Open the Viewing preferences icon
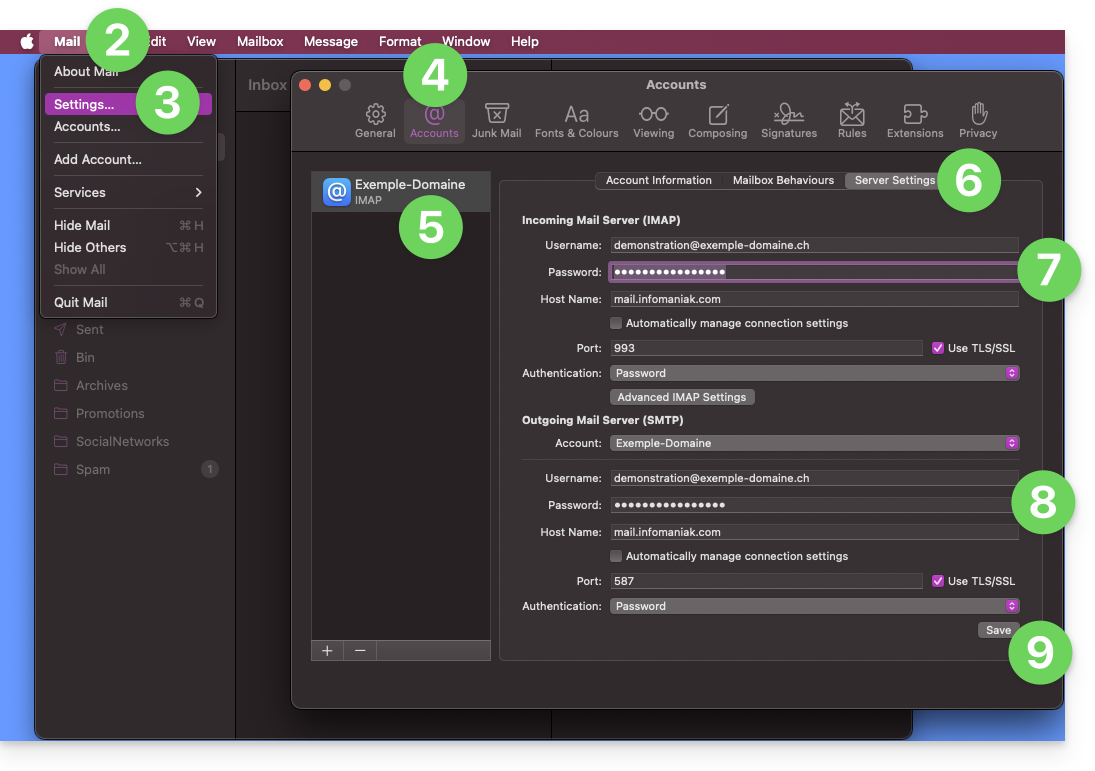Viewport: 1095px width, 771px height. point(653,121)
